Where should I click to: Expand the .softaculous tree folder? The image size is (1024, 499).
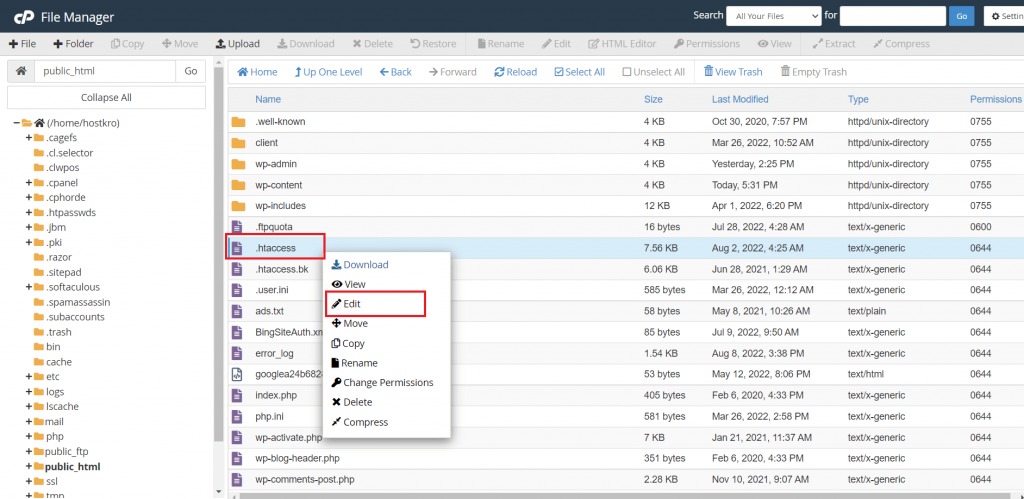pyautogui.click(x=29, y=287)
